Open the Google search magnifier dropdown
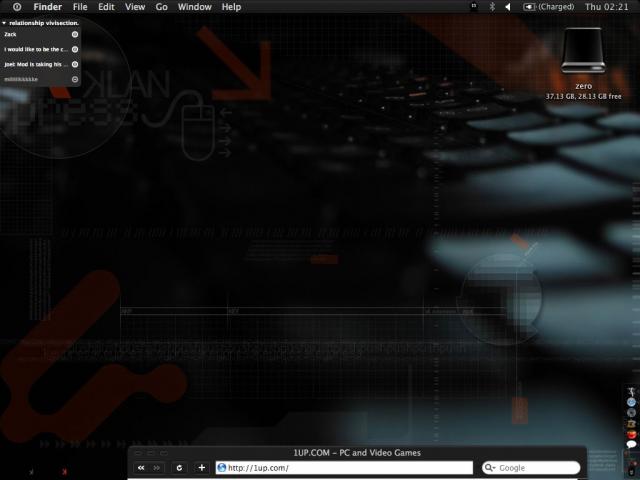Image resolution: width=640 pixels, height=480 pixels. pos(490,468)
